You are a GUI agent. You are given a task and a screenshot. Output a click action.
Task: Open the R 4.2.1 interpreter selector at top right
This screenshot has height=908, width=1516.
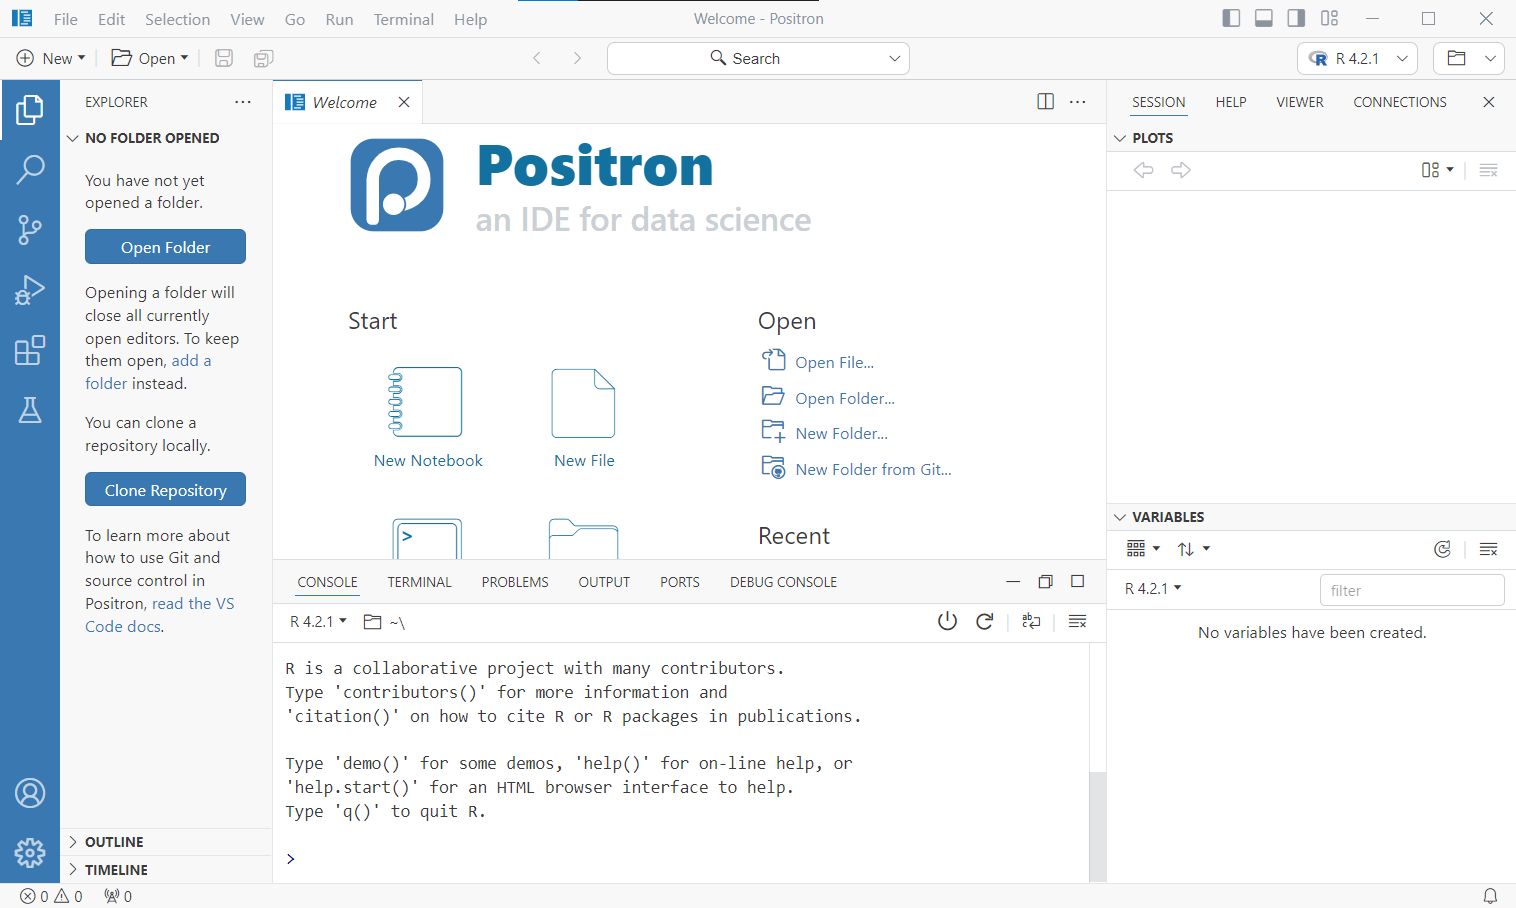tap(1357, 58)
